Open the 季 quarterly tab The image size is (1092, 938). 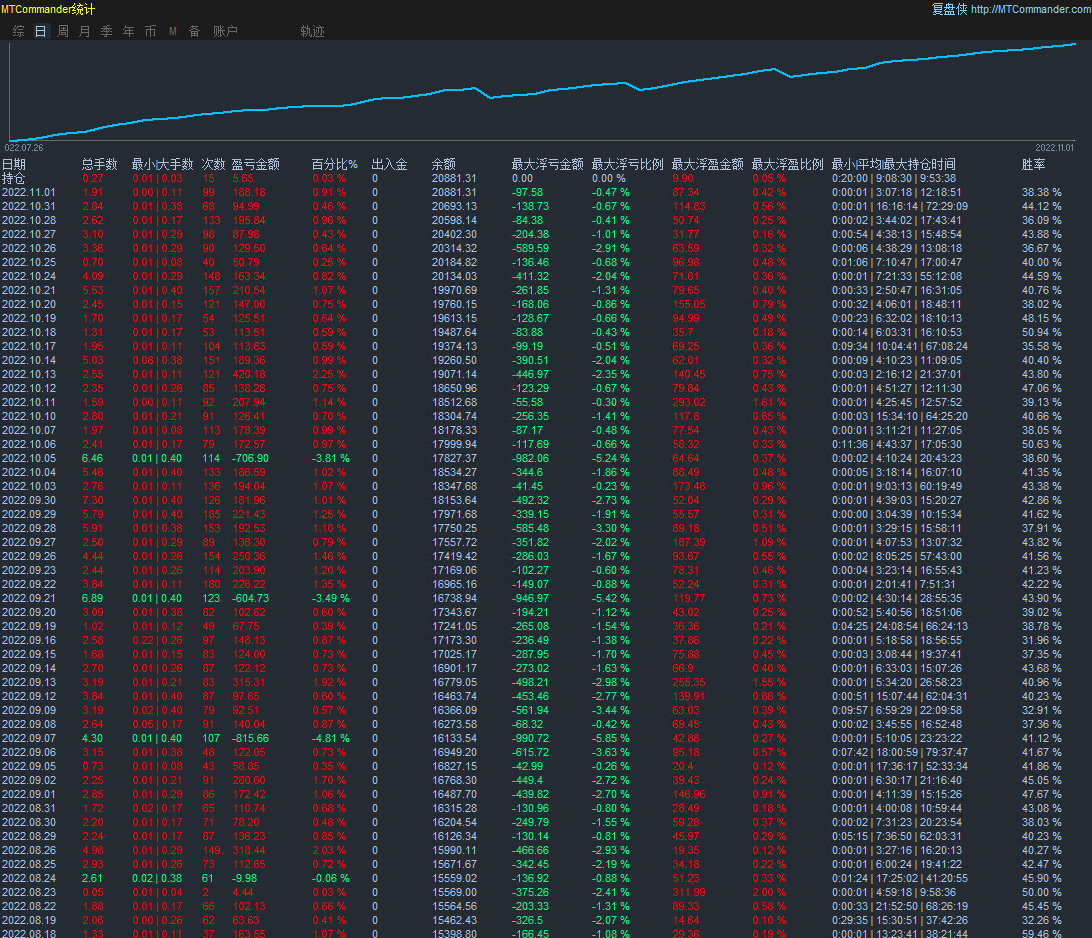click(x=106, y=31)
